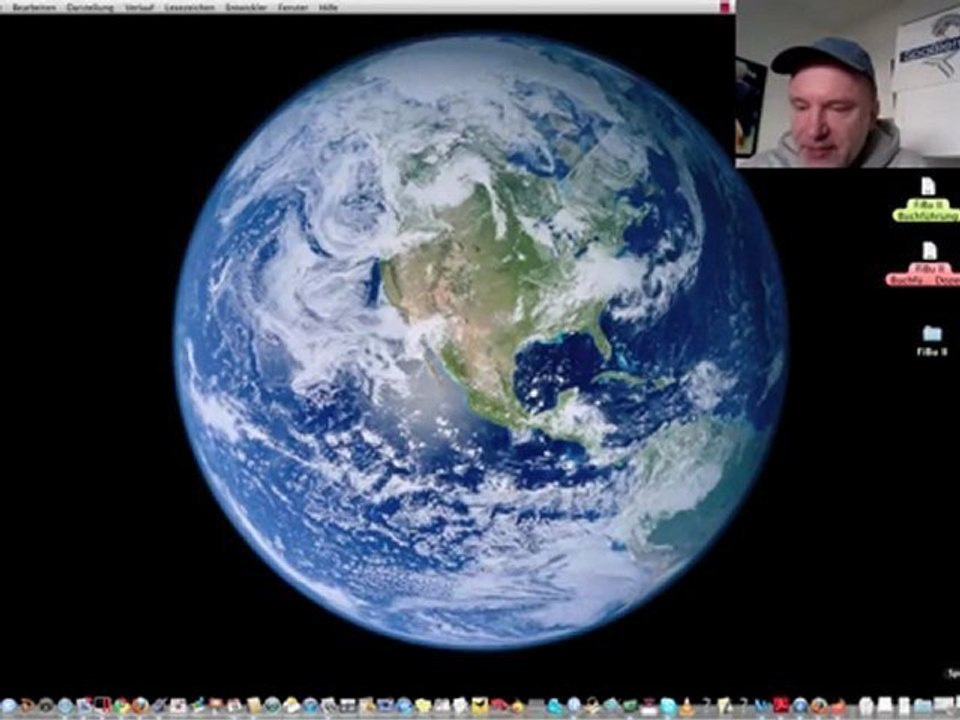Click the webcam video overlay of the presenter
Viewport: 960px width, 720px height.
coord(847,84)
